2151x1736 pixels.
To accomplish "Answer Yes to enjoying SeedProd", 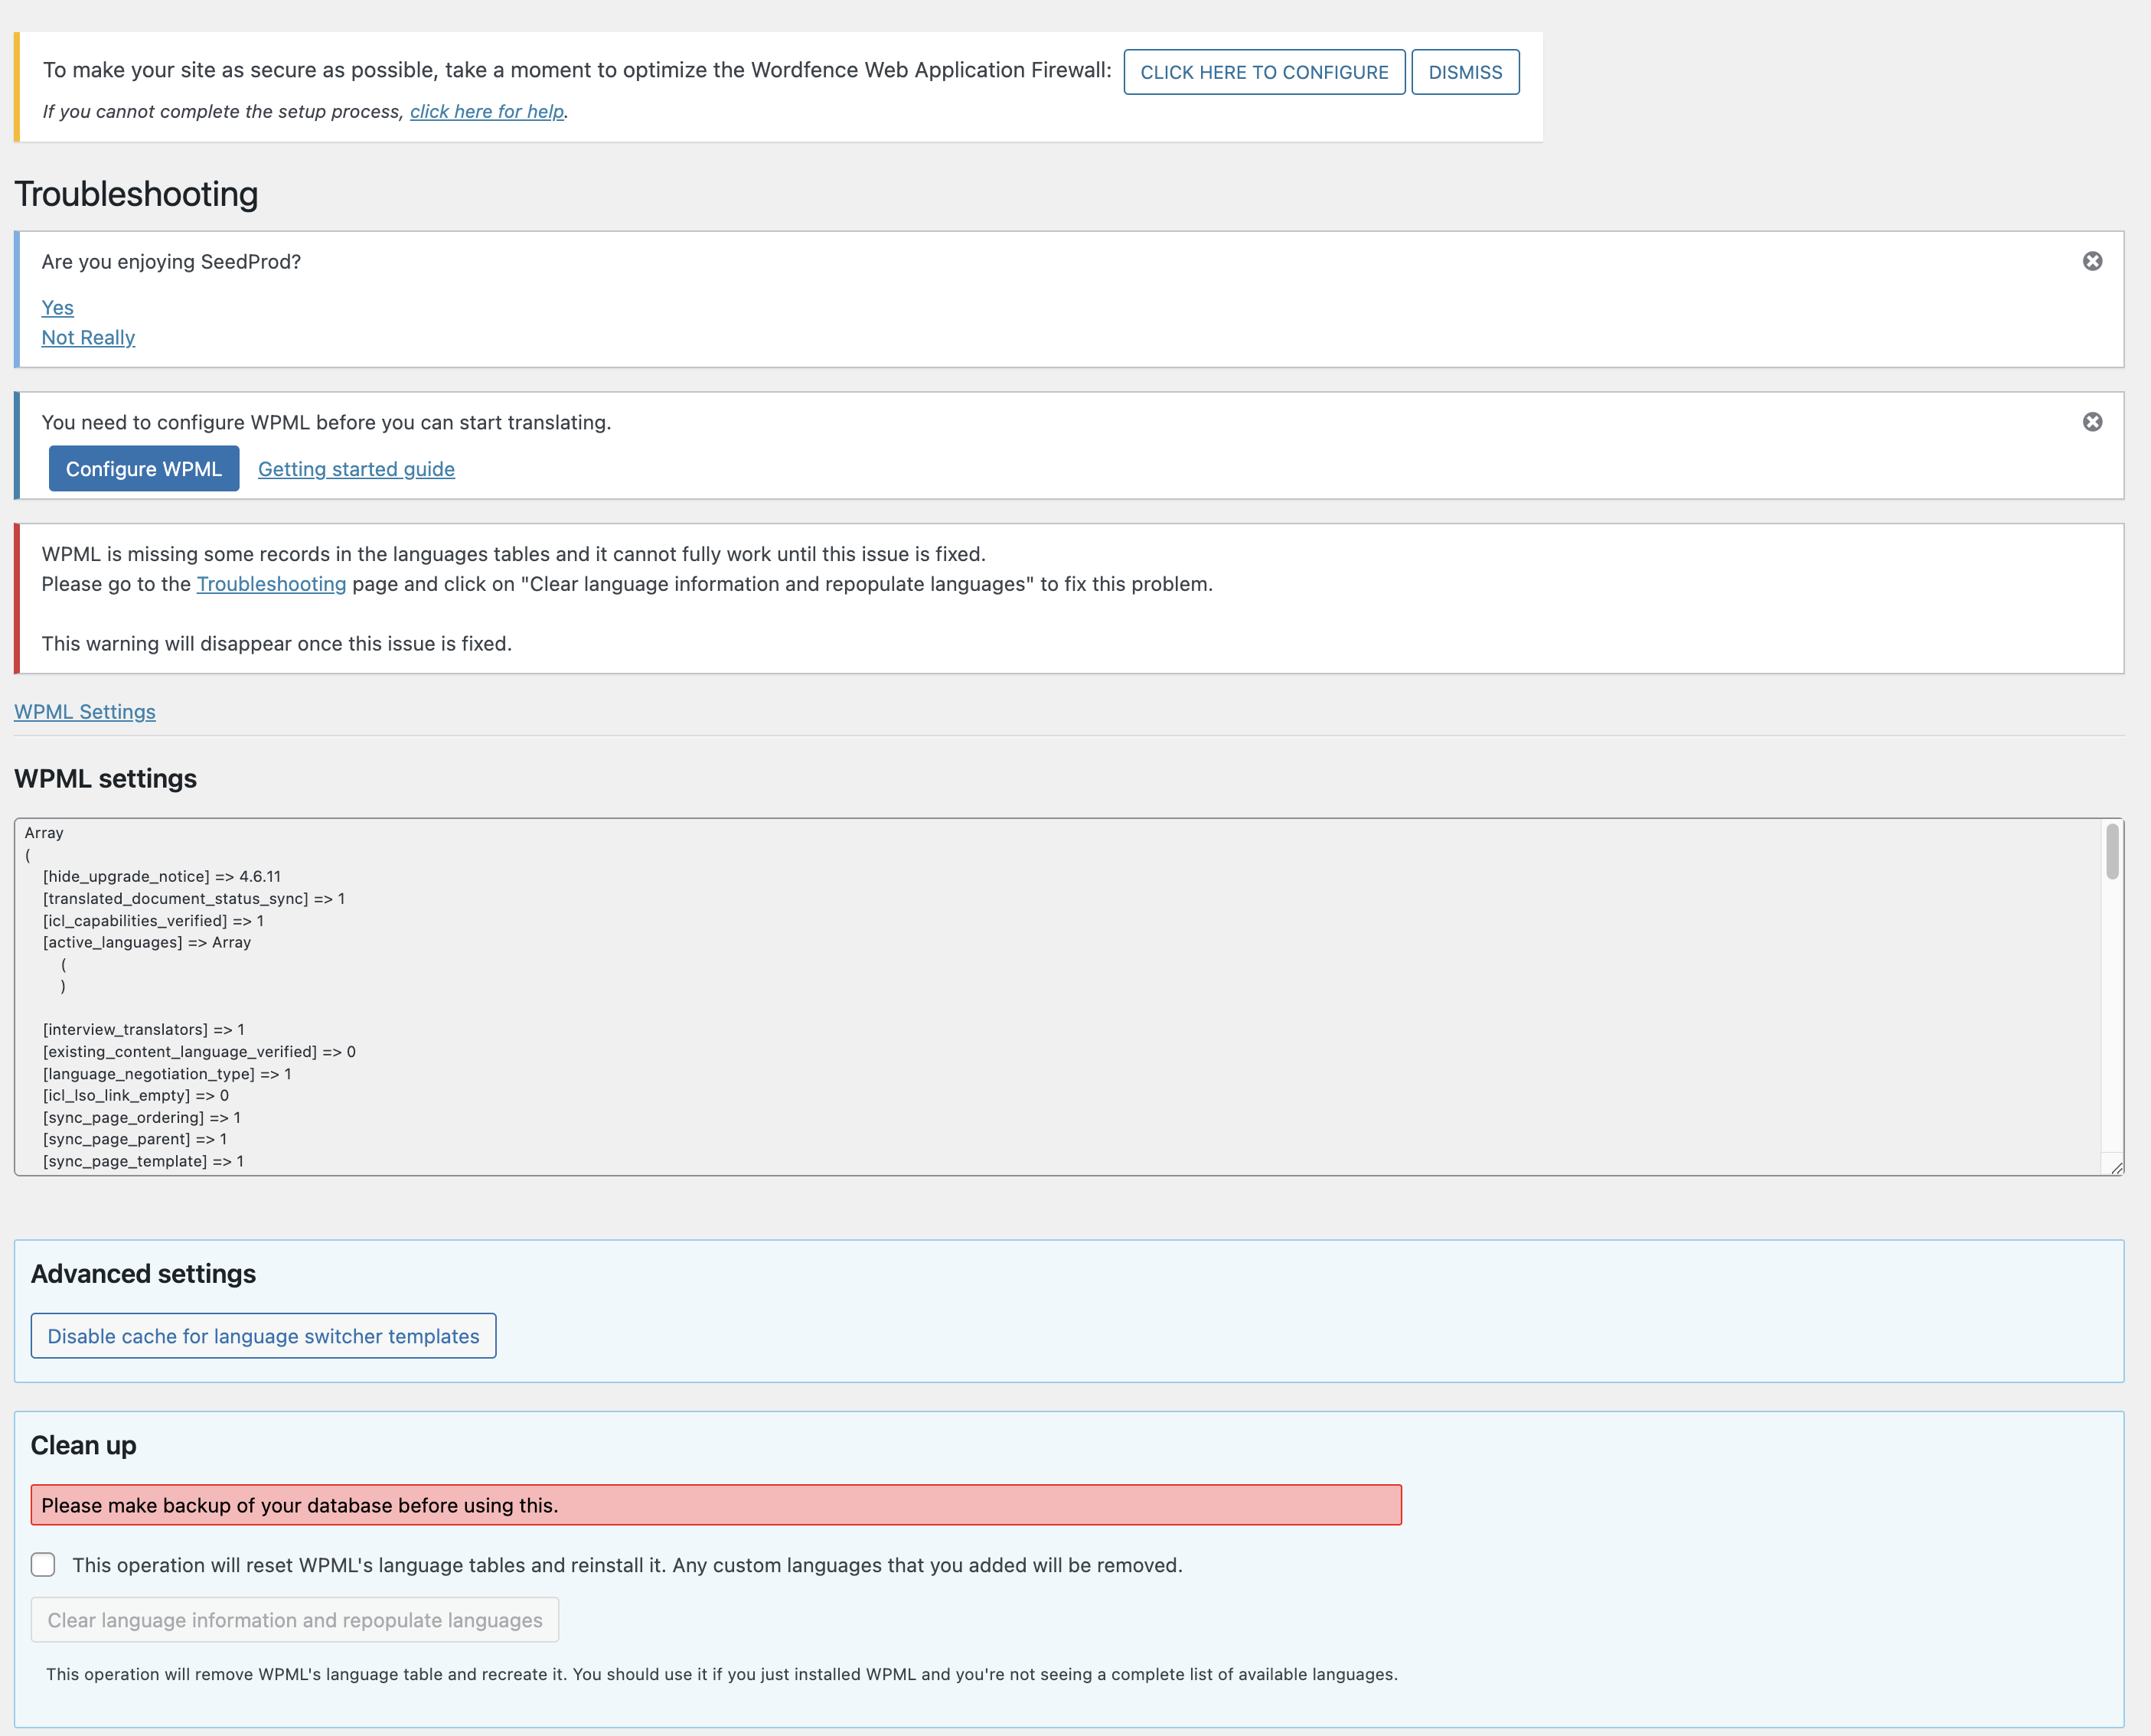I will point(57,308).
